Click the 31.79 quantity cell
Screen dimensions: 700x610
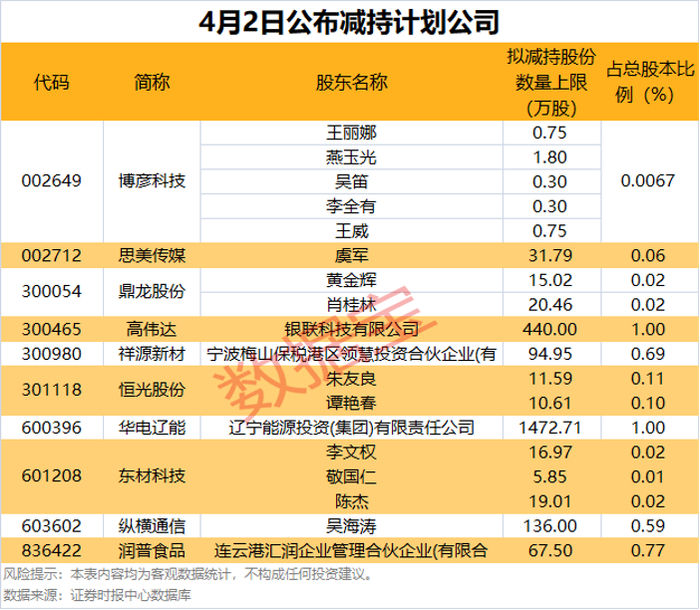(550, 255)
